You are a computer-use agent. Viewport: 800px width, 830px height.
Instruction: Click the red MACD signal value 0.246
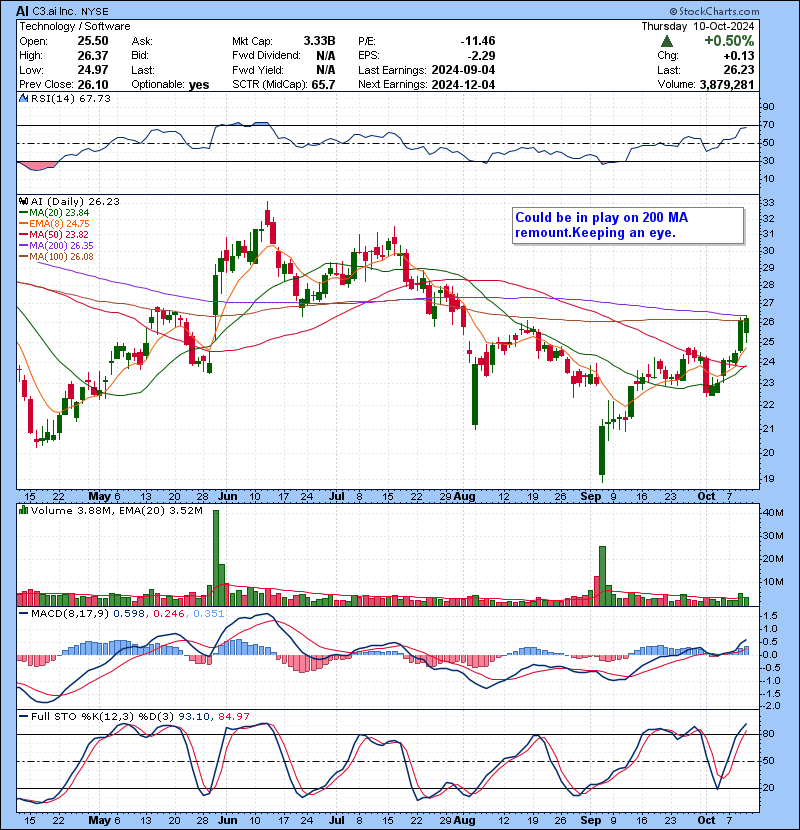169,614
